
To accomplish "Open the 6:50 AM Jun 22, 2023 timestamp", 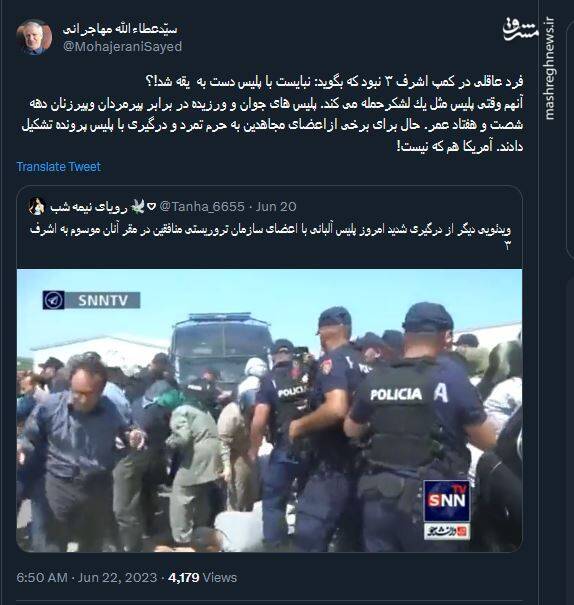I will pyautogui.click(x=87, y=578).
